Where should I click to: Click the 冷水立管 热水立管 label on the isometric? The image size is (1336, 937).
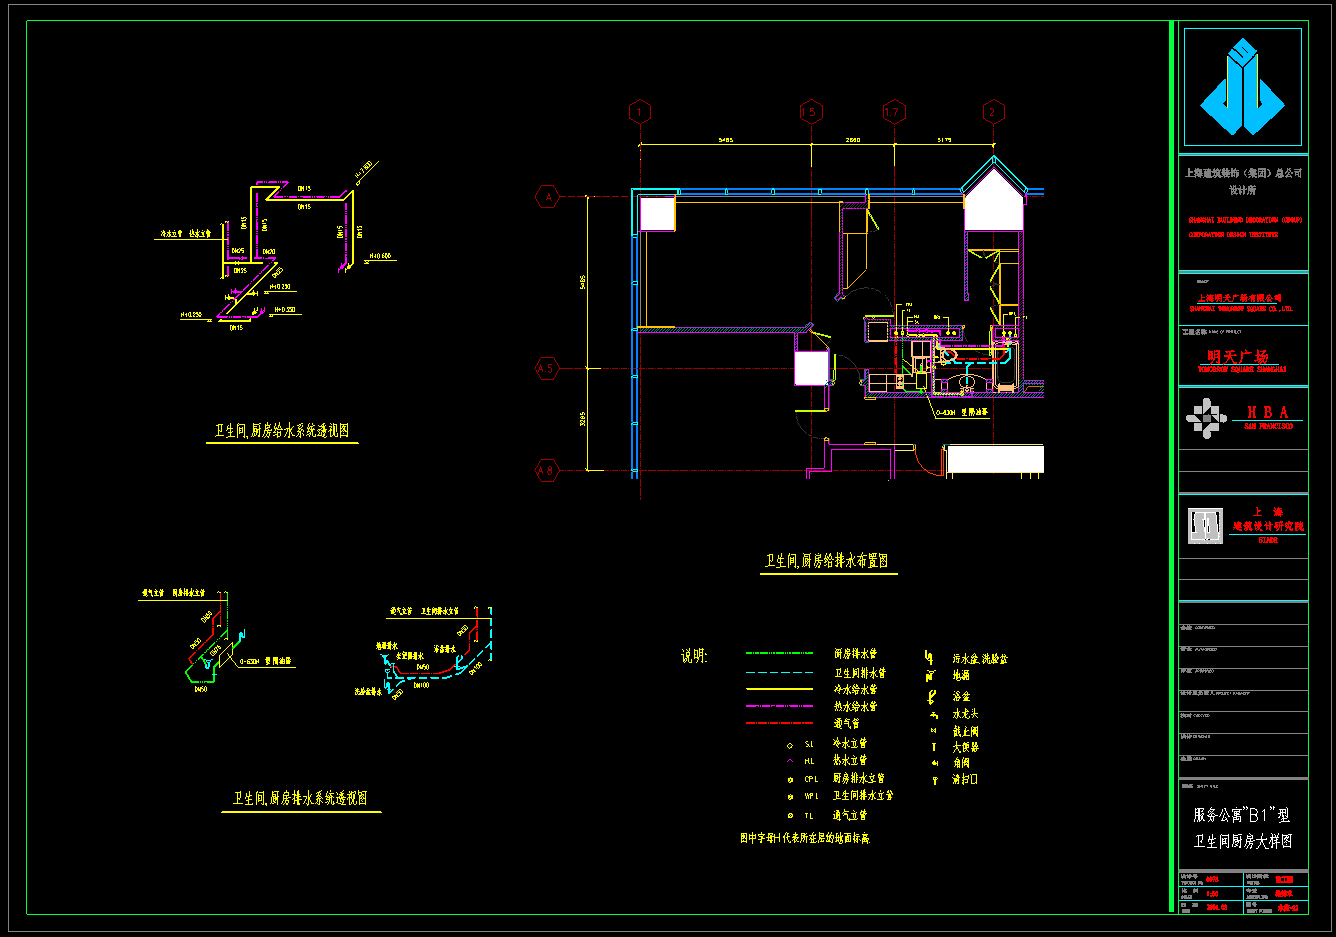185,233
